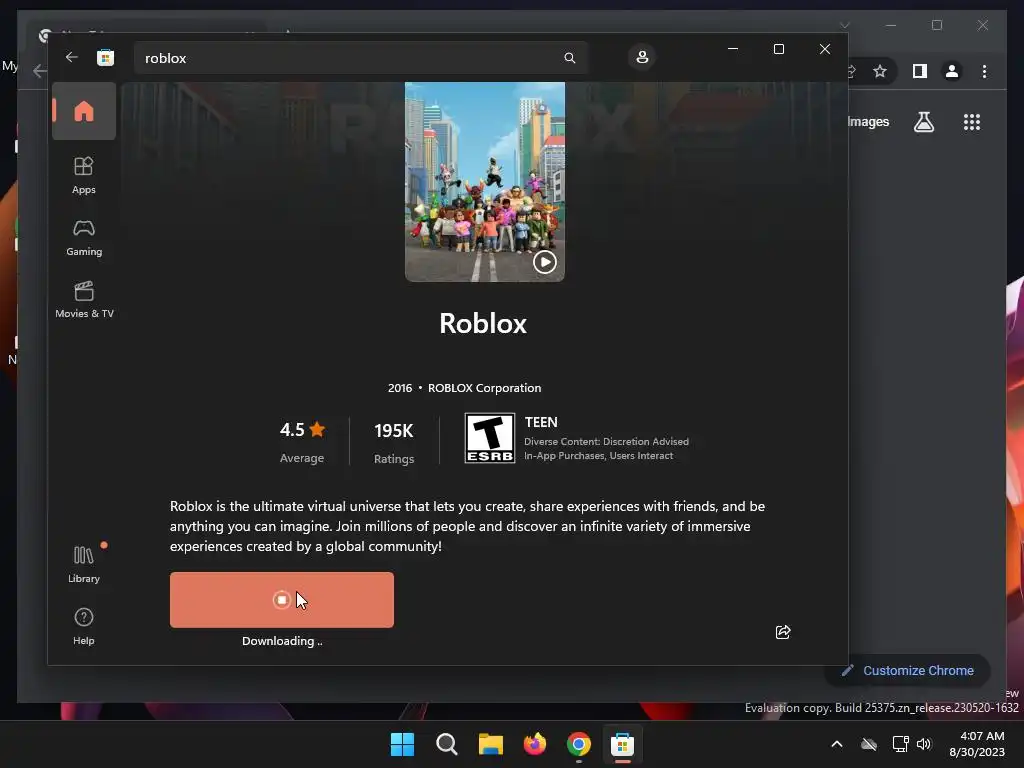Click the 195K Ratings count

(x=394, y=441)
